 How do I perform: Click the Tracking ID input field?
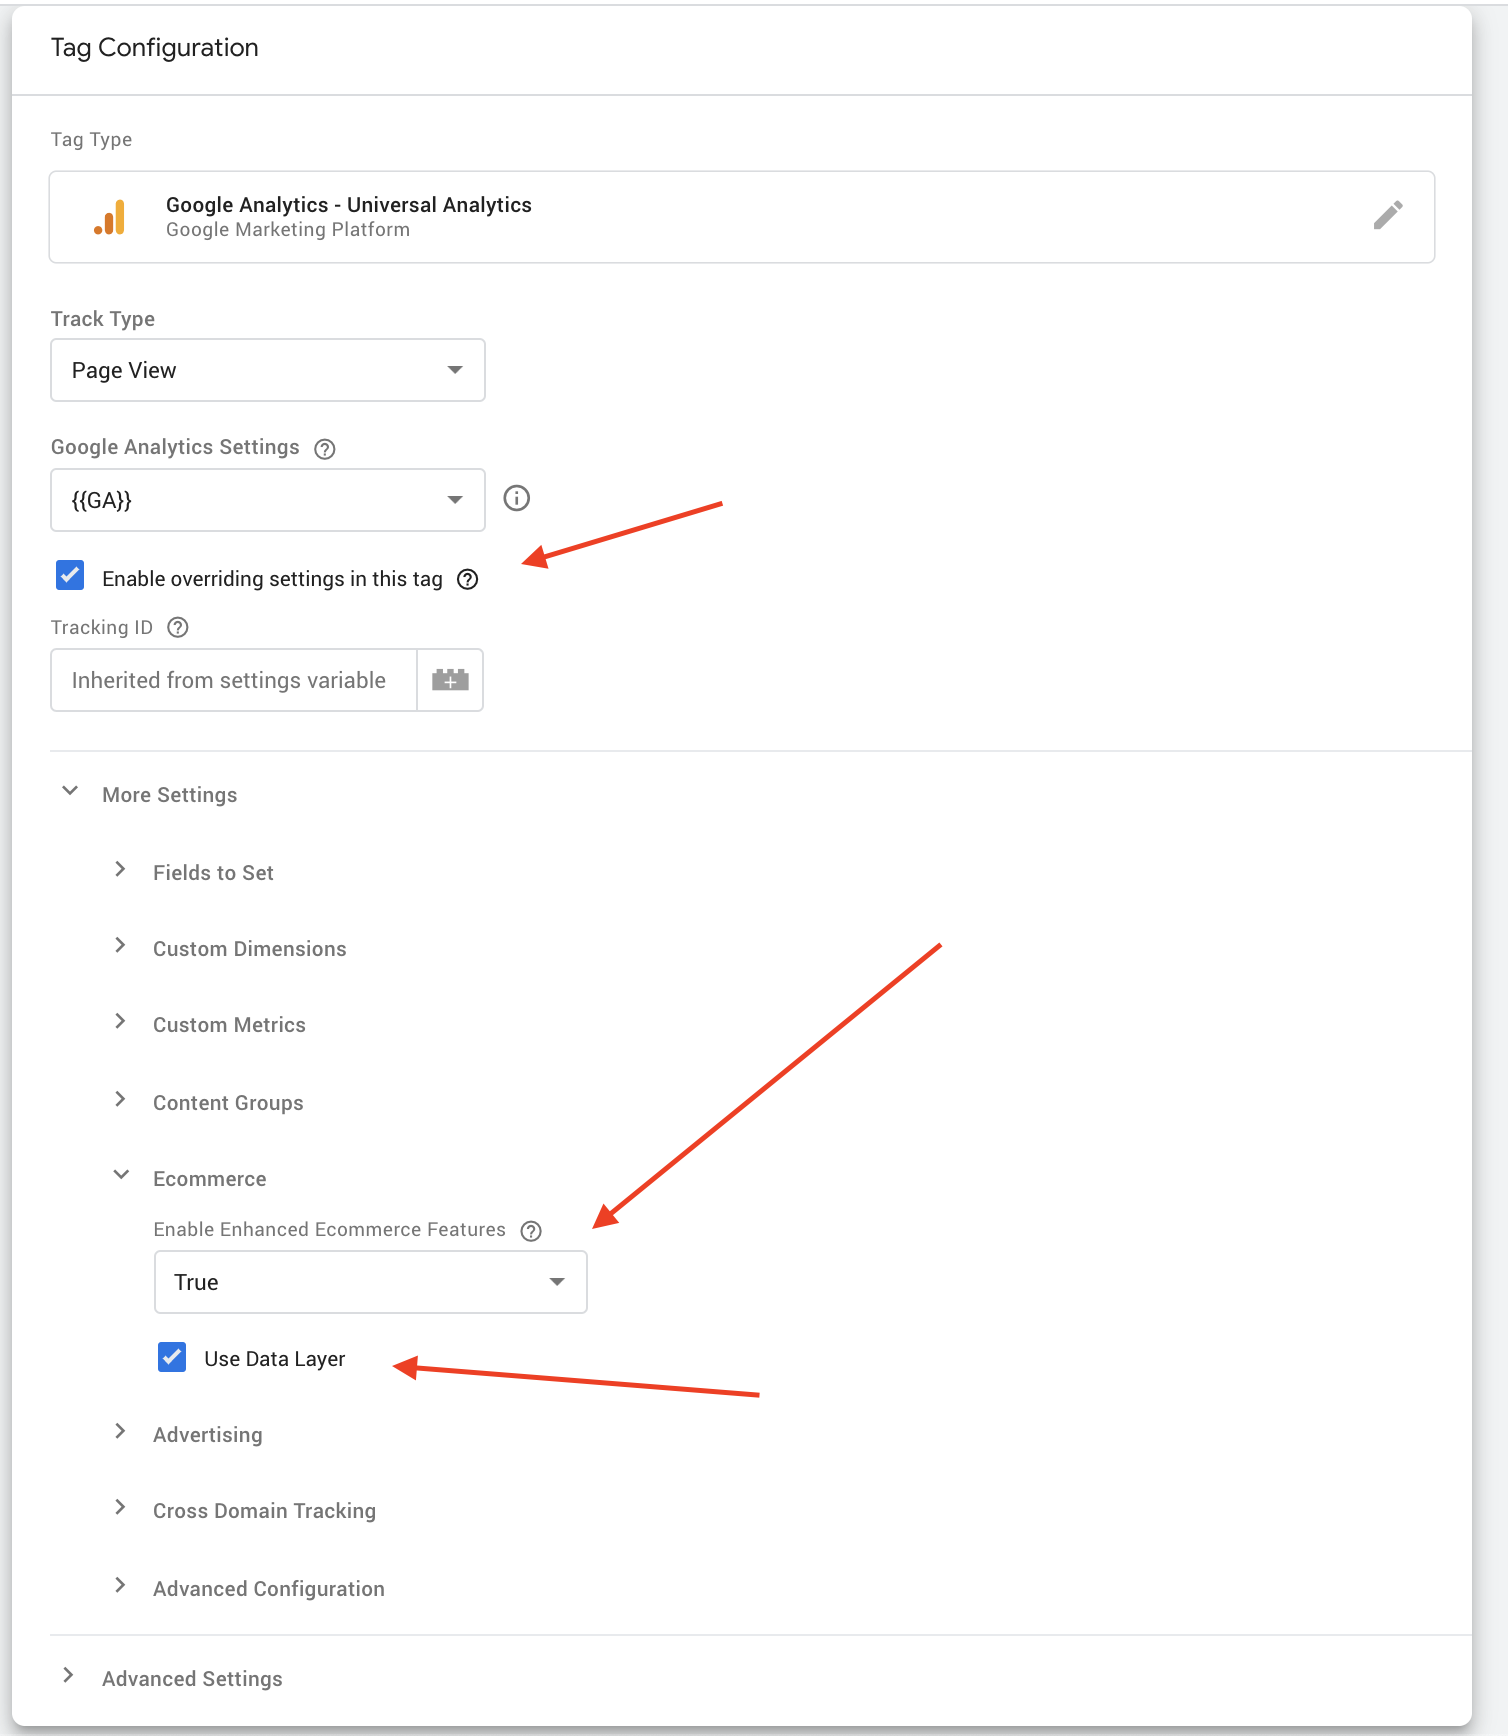[234, 680]
